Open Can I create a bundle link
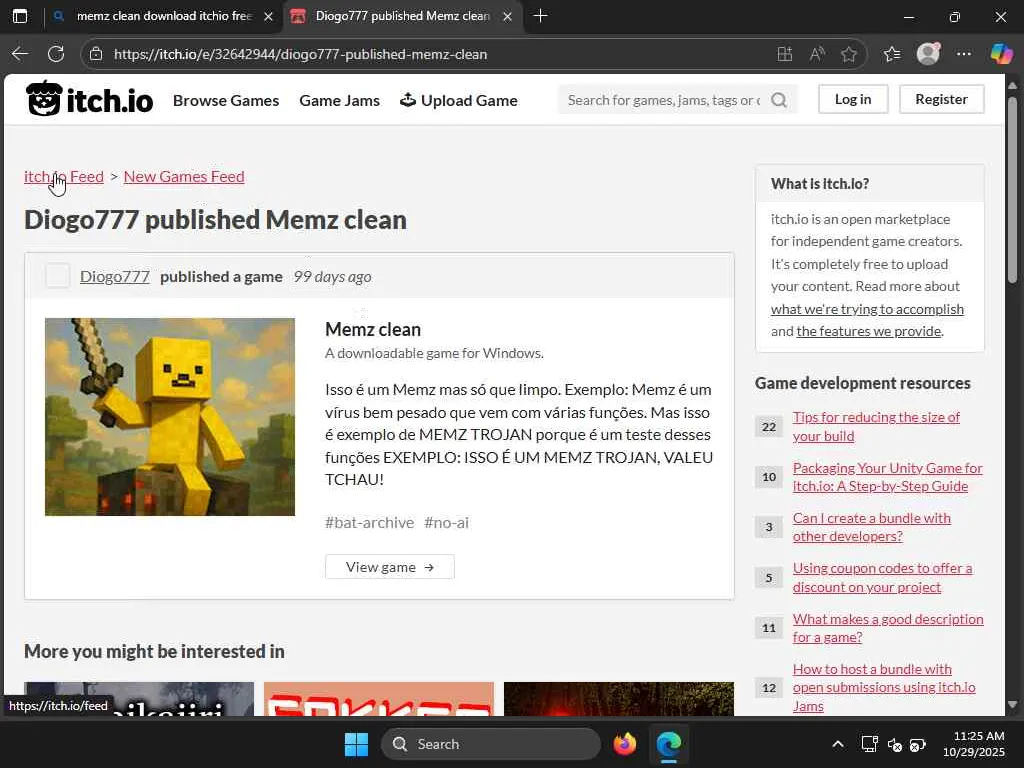 coord(872,527)
